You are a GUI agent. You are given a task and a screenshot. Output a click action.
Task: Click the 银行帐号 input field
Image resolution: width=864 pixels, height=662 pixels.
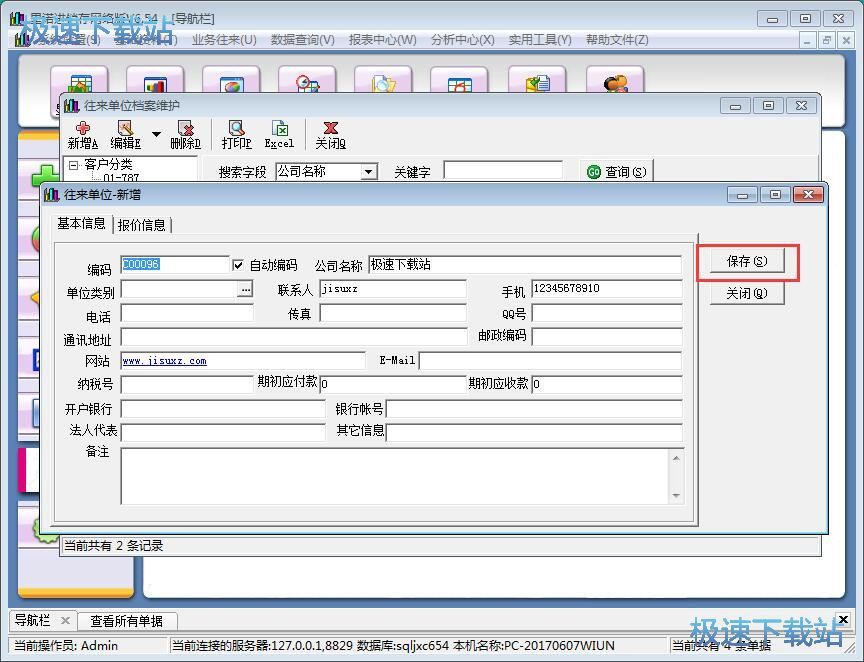[534, 409]
